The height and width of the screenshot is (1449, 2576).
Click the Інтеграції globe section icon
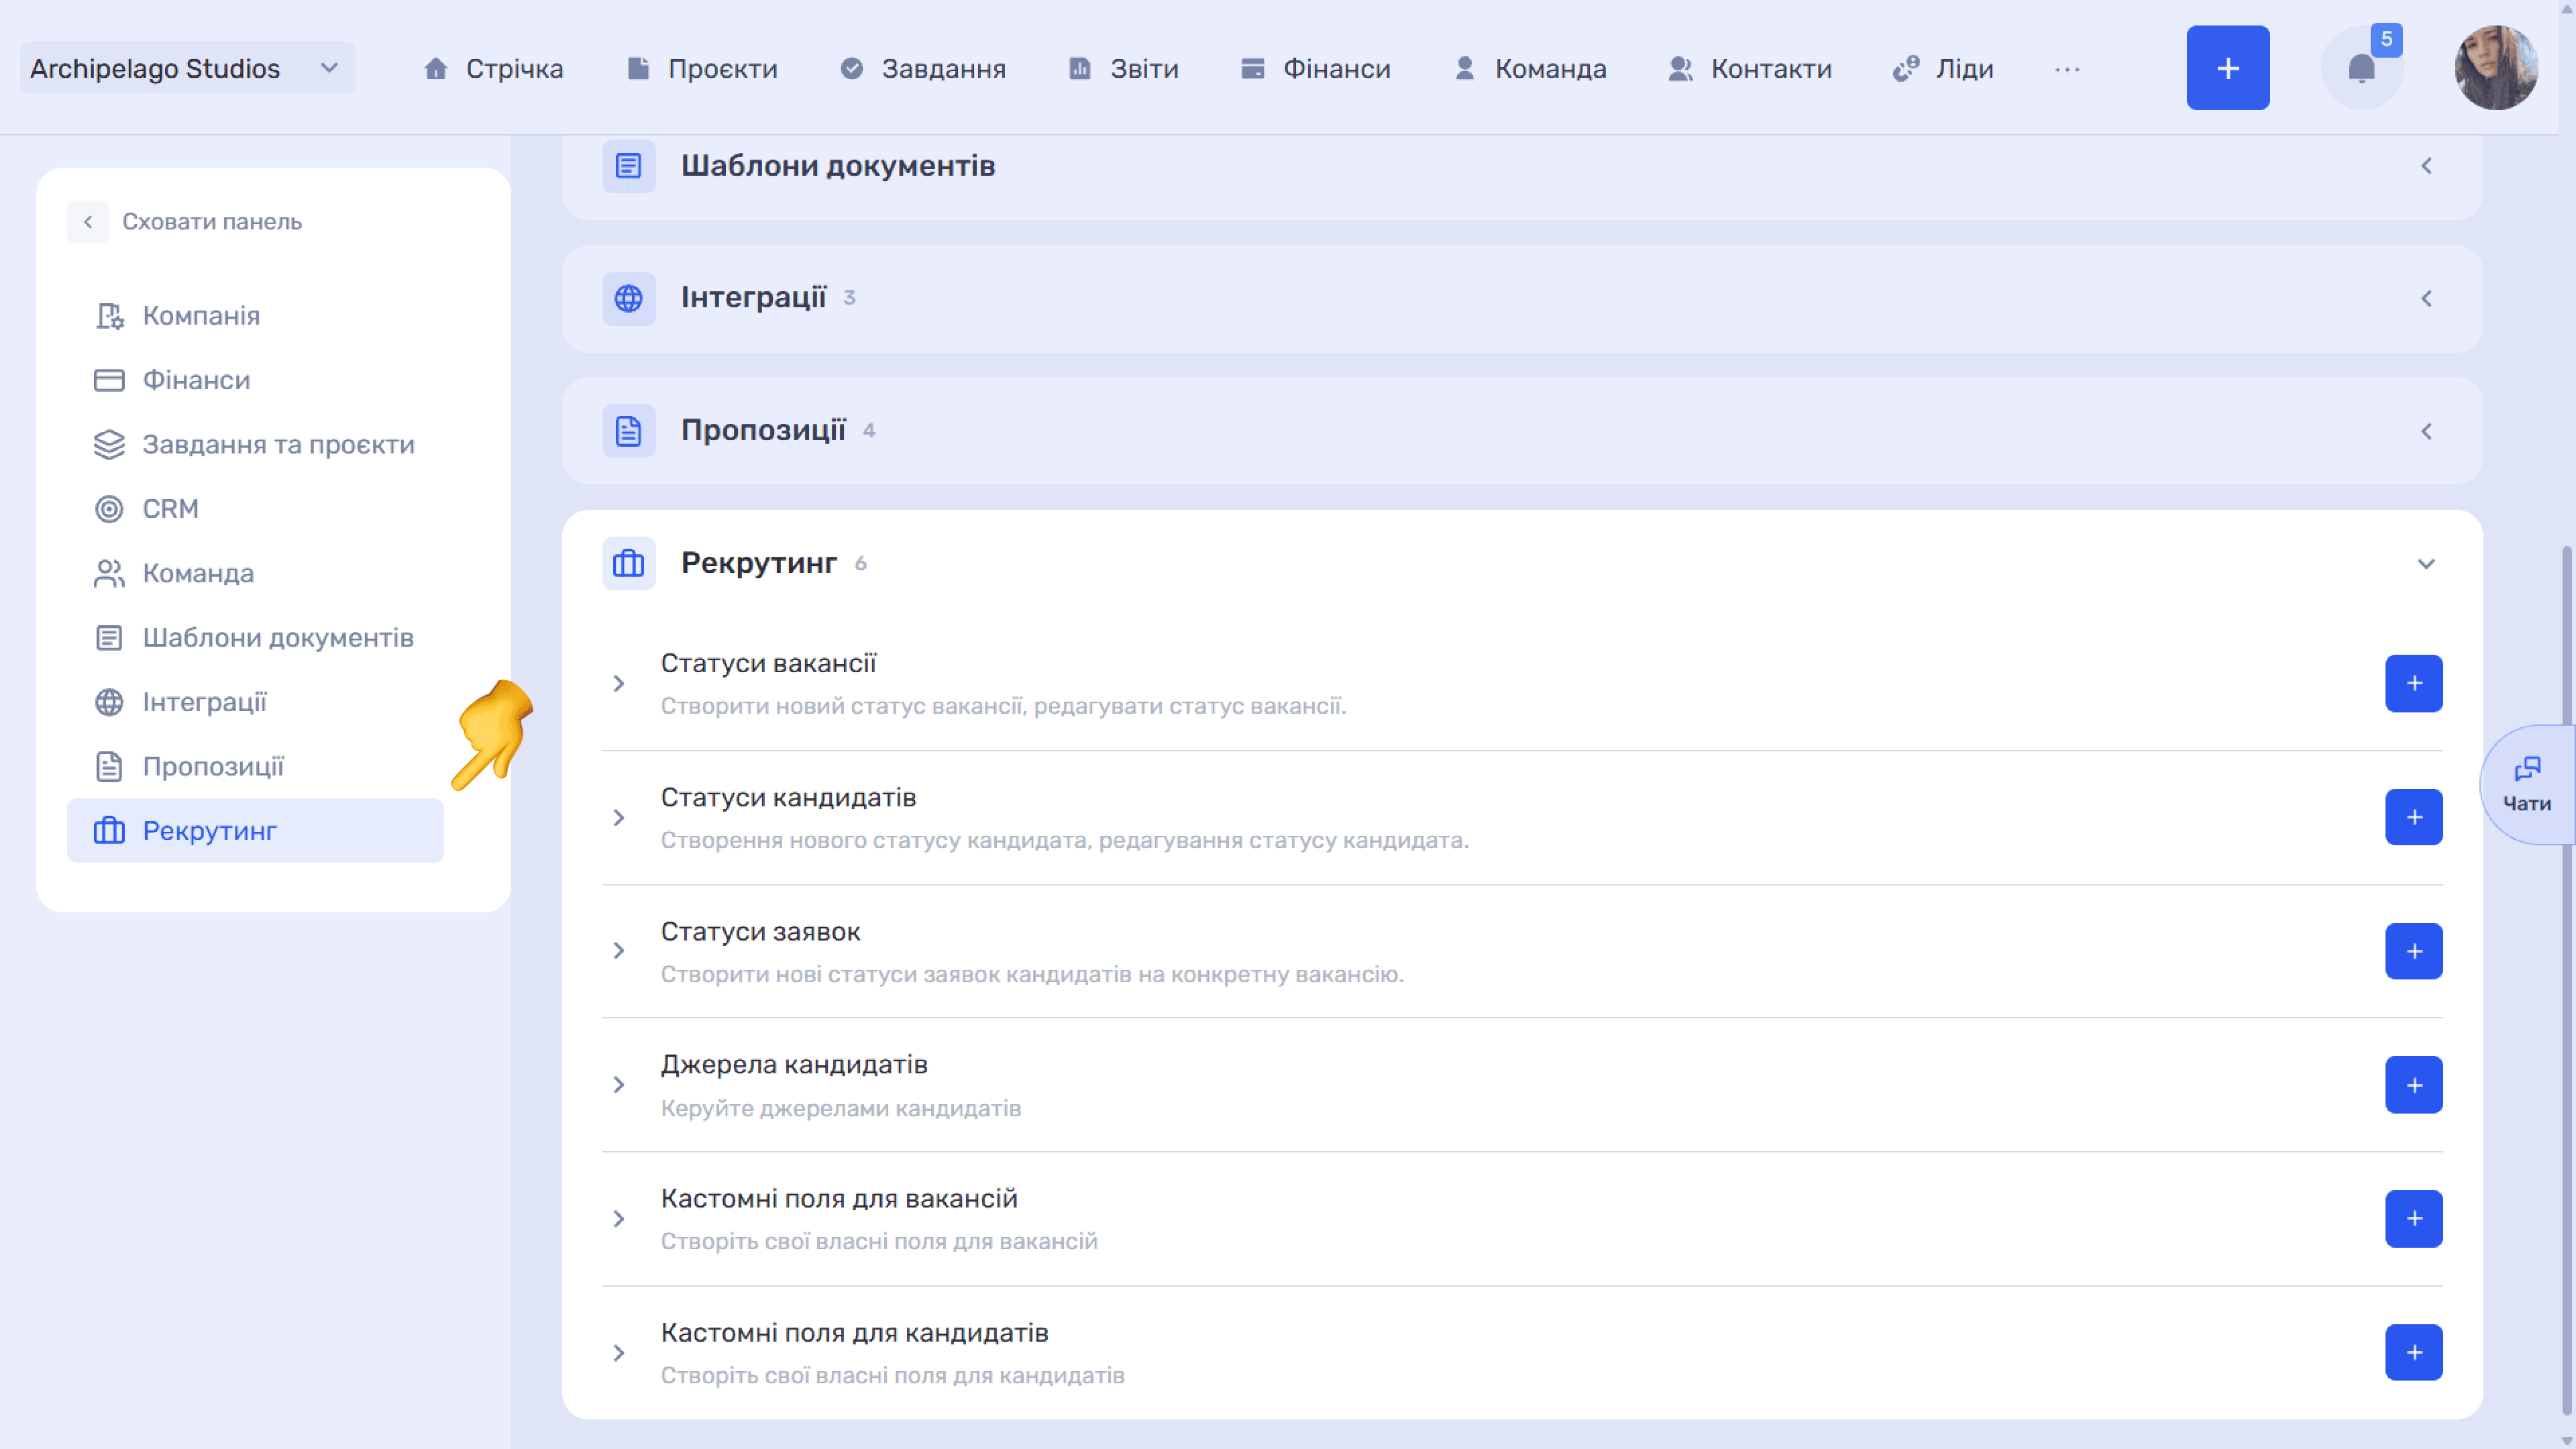tap(628, 298)
